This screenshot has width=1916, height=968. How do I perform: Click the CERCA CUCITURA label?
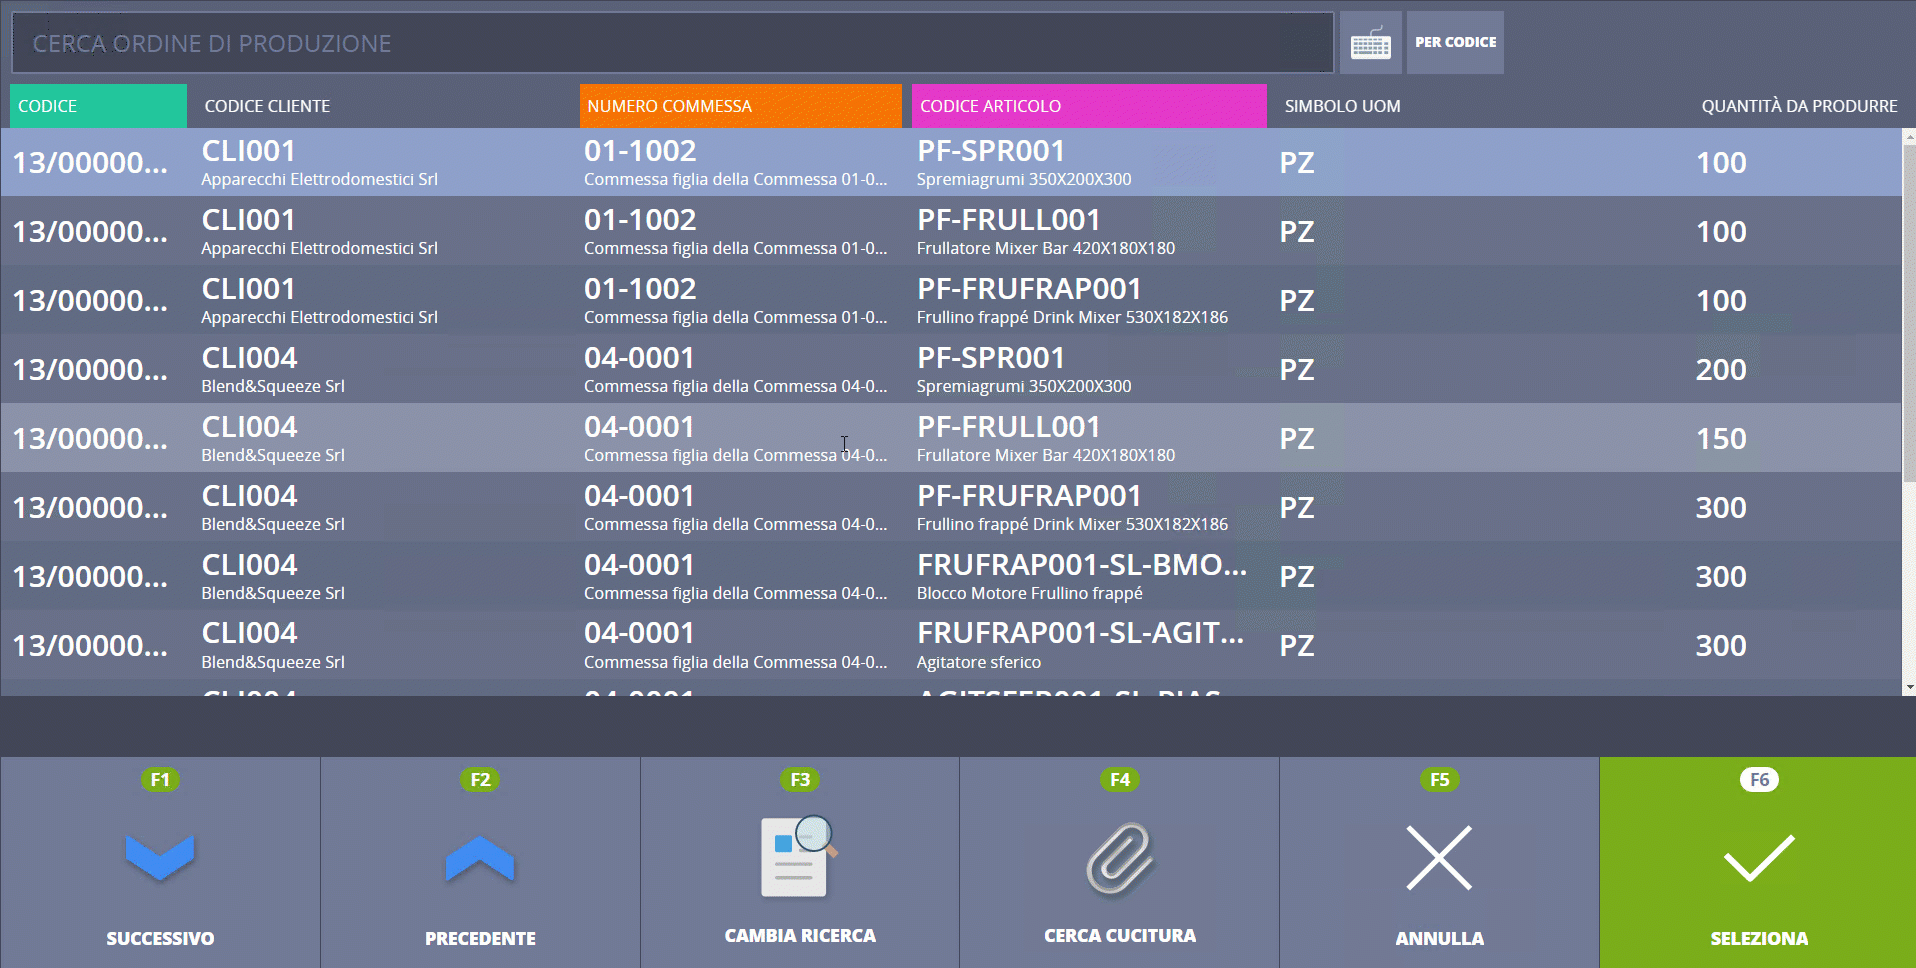[1120, 936]
